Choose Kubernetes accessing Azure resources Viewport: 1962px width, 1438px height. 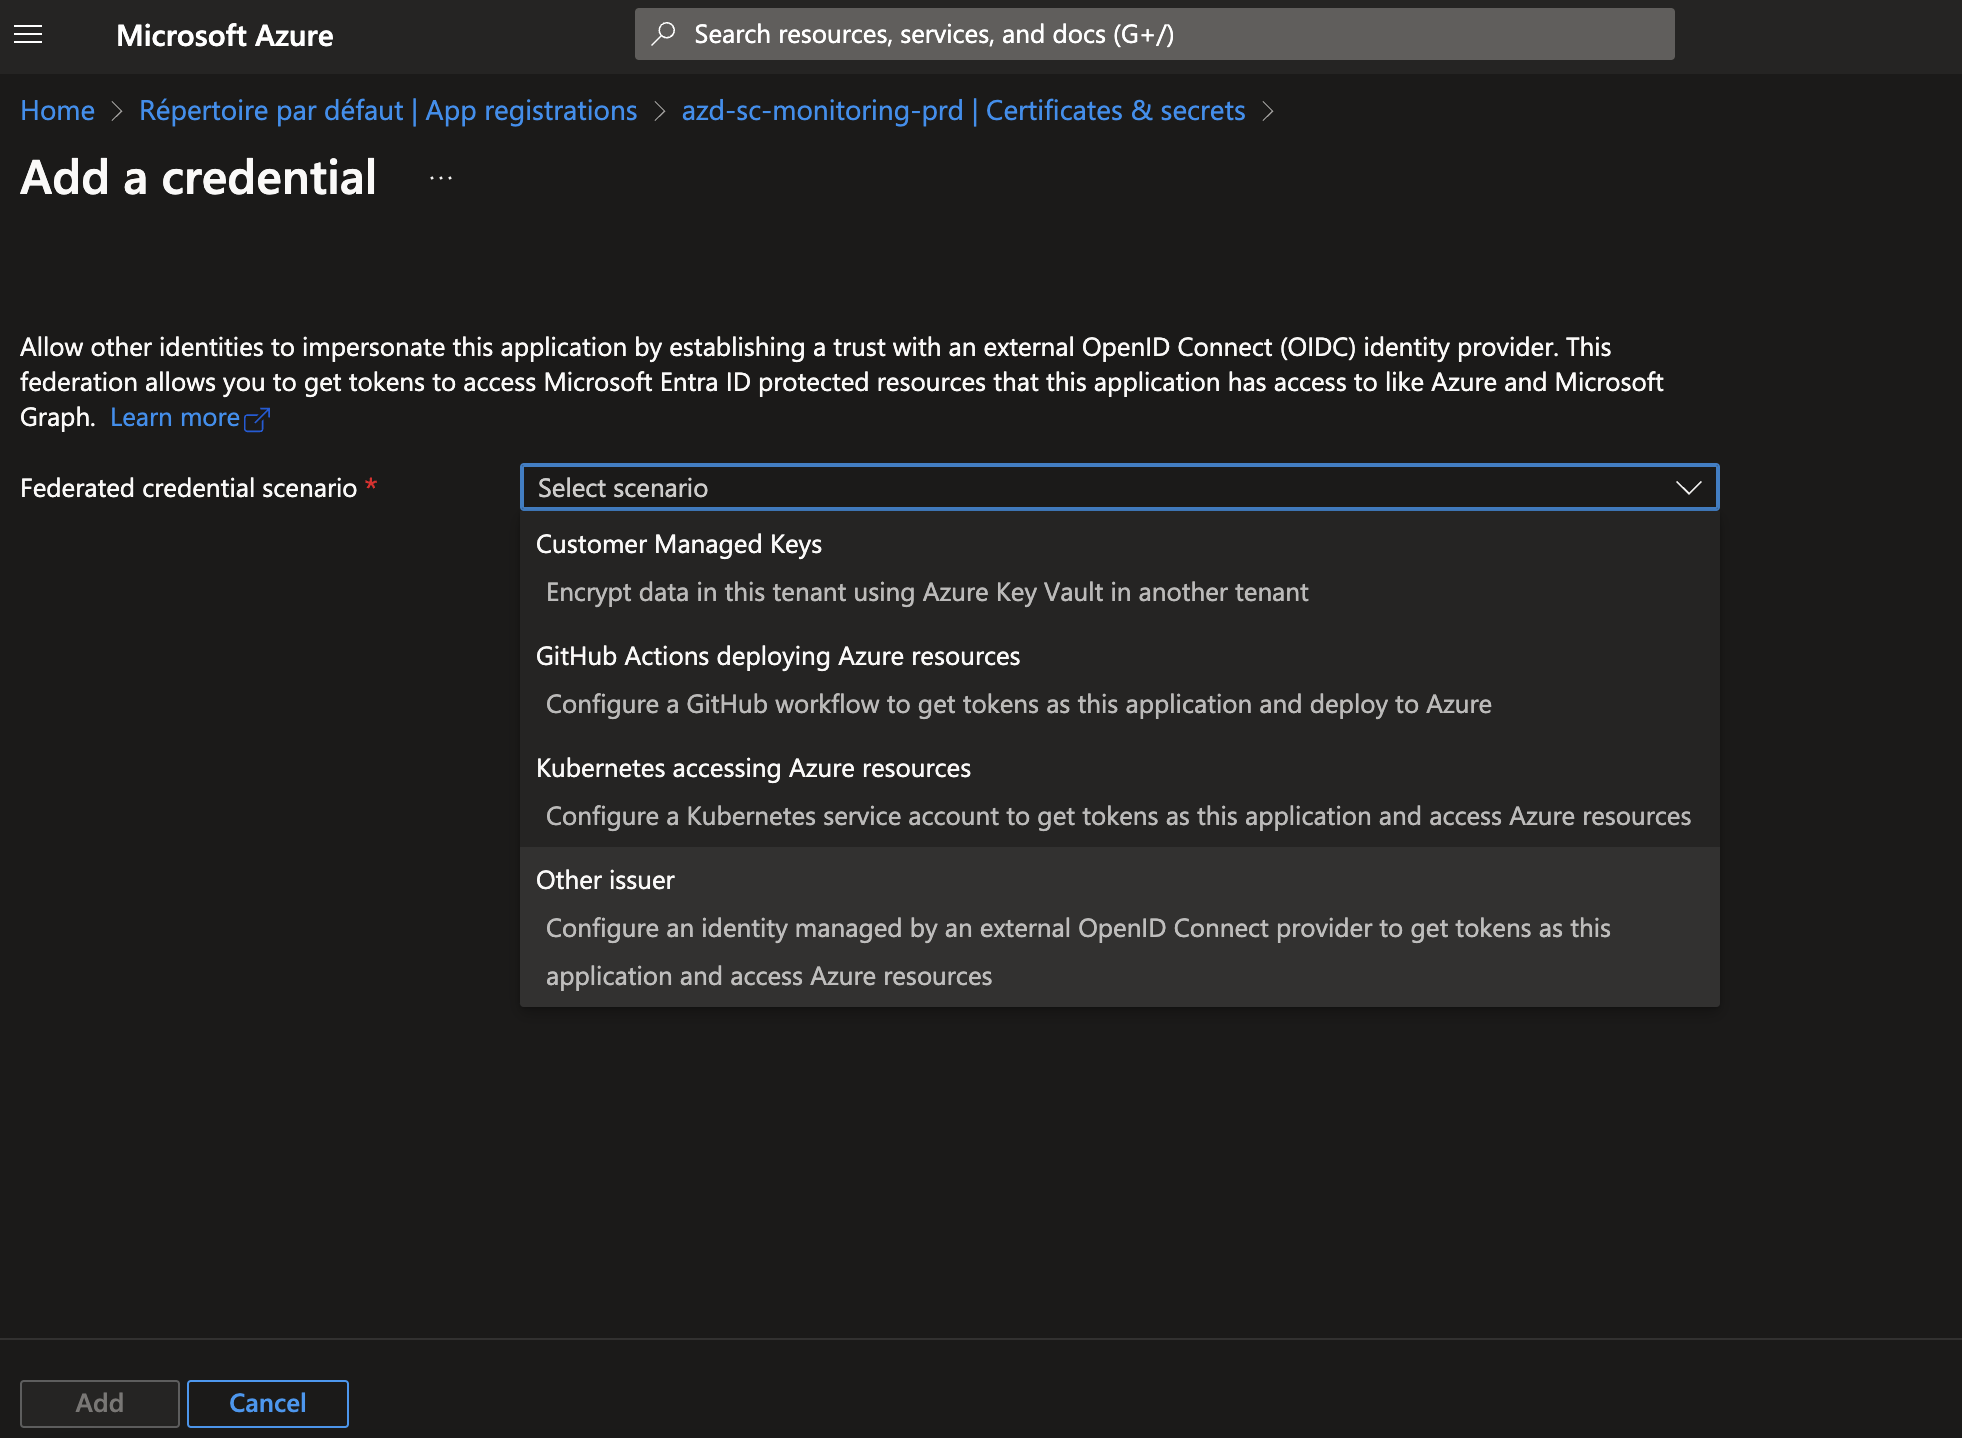tap(1119, 792)
